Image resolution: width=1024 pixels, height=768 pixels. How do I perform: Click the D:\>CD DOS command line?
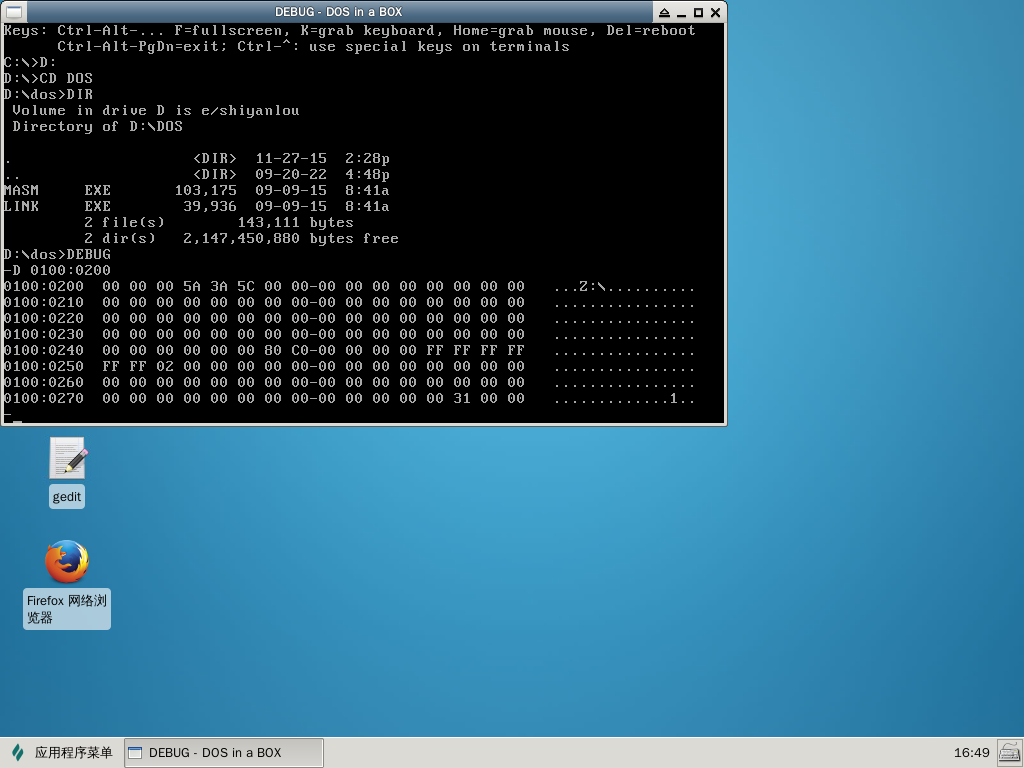[x=48, y=78]
